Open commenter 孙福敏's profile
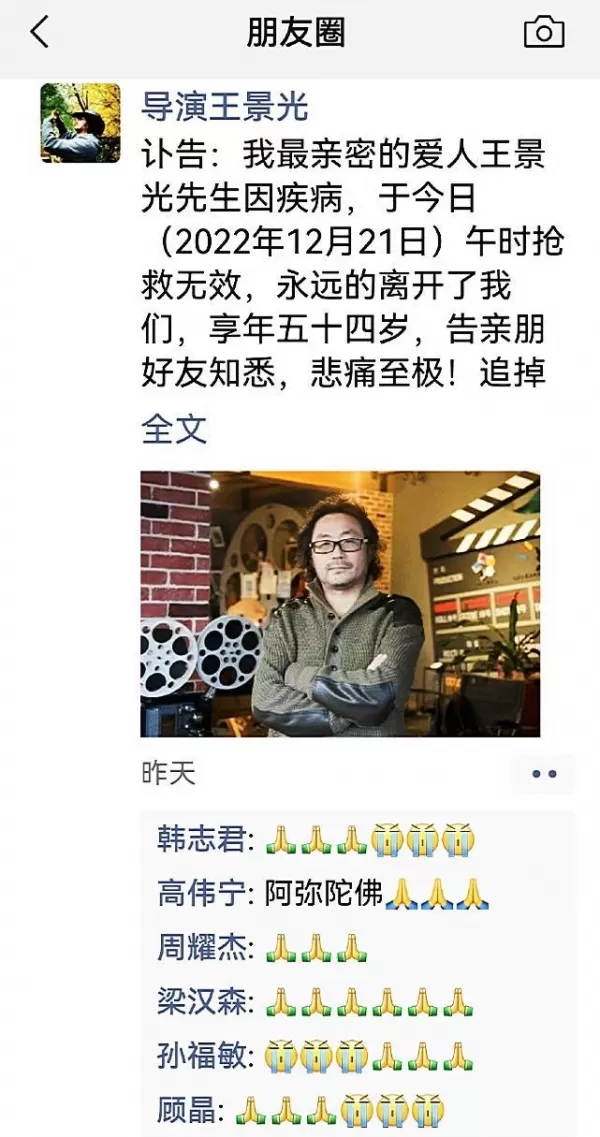This screenshot has width=600, height=1137. [x=202, y=1056]
